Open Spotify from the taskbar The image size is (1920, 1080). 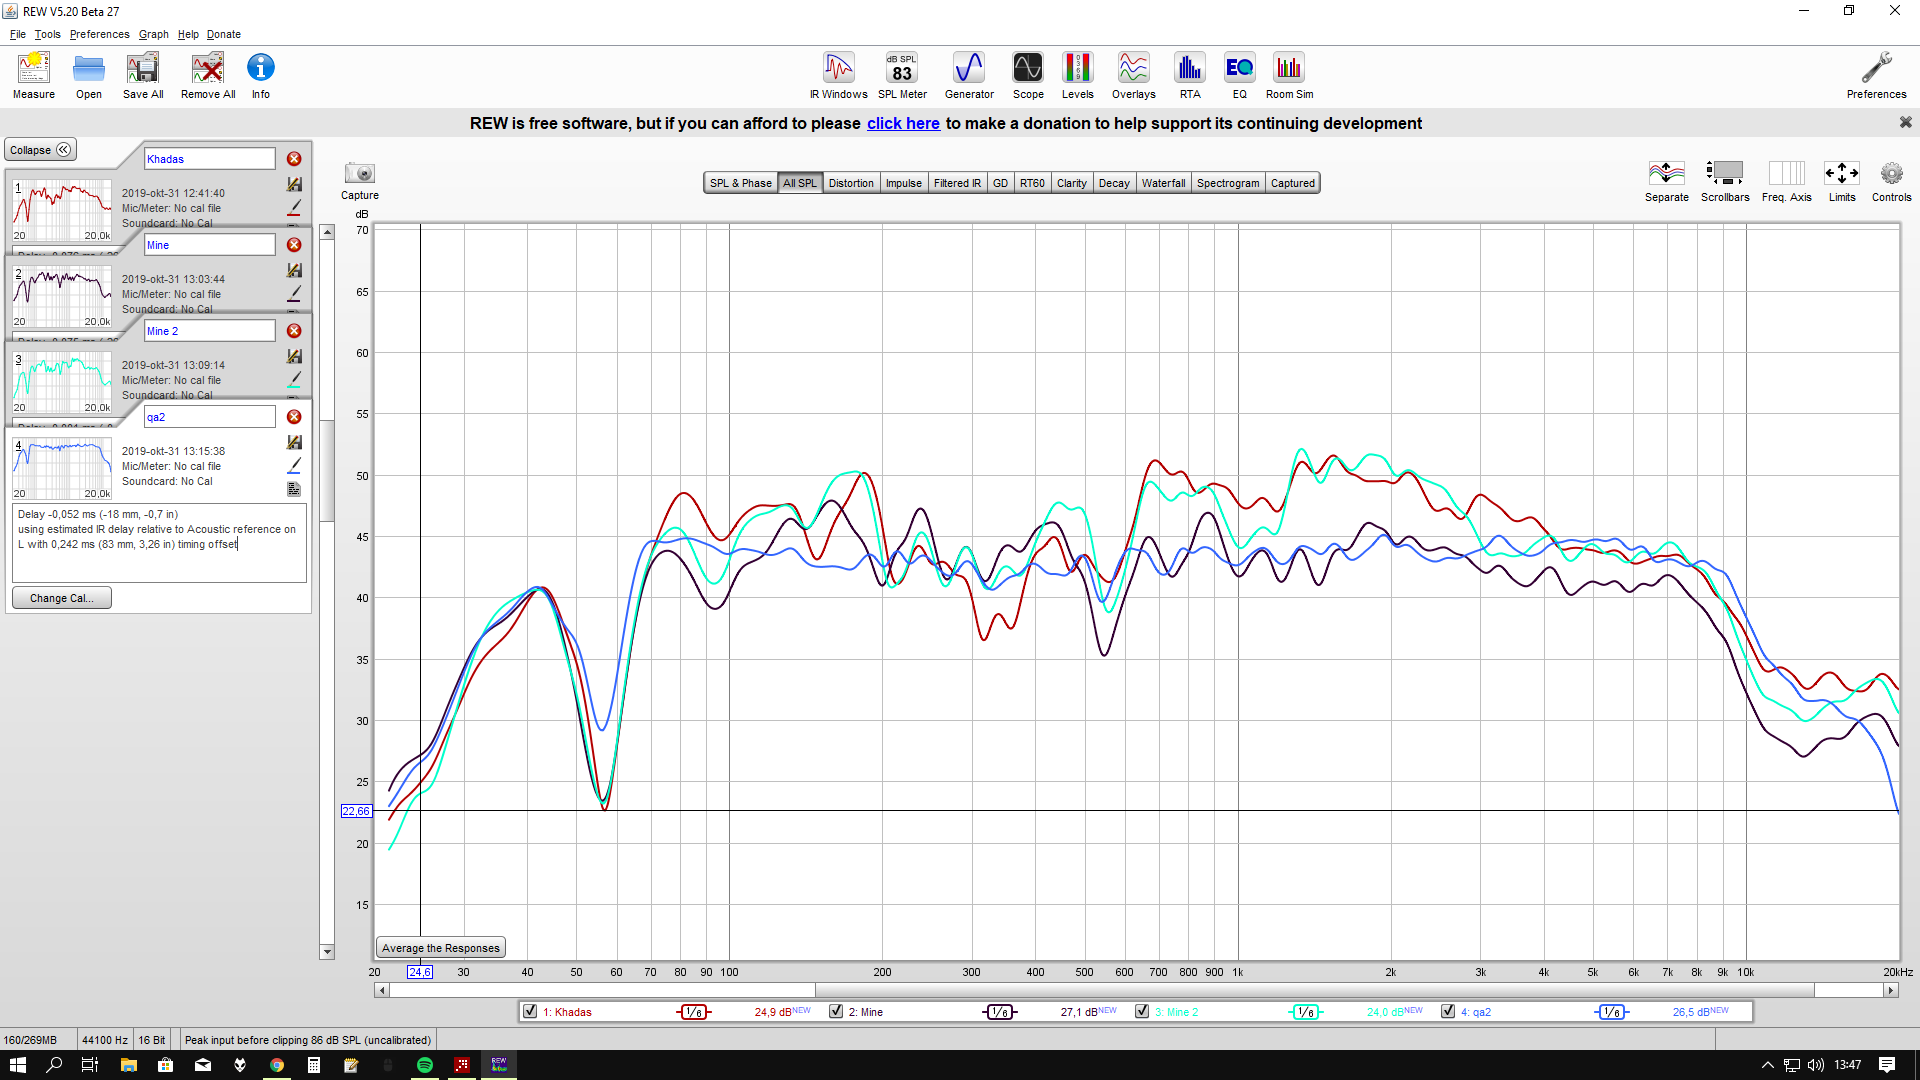(x=425, y=1065)
